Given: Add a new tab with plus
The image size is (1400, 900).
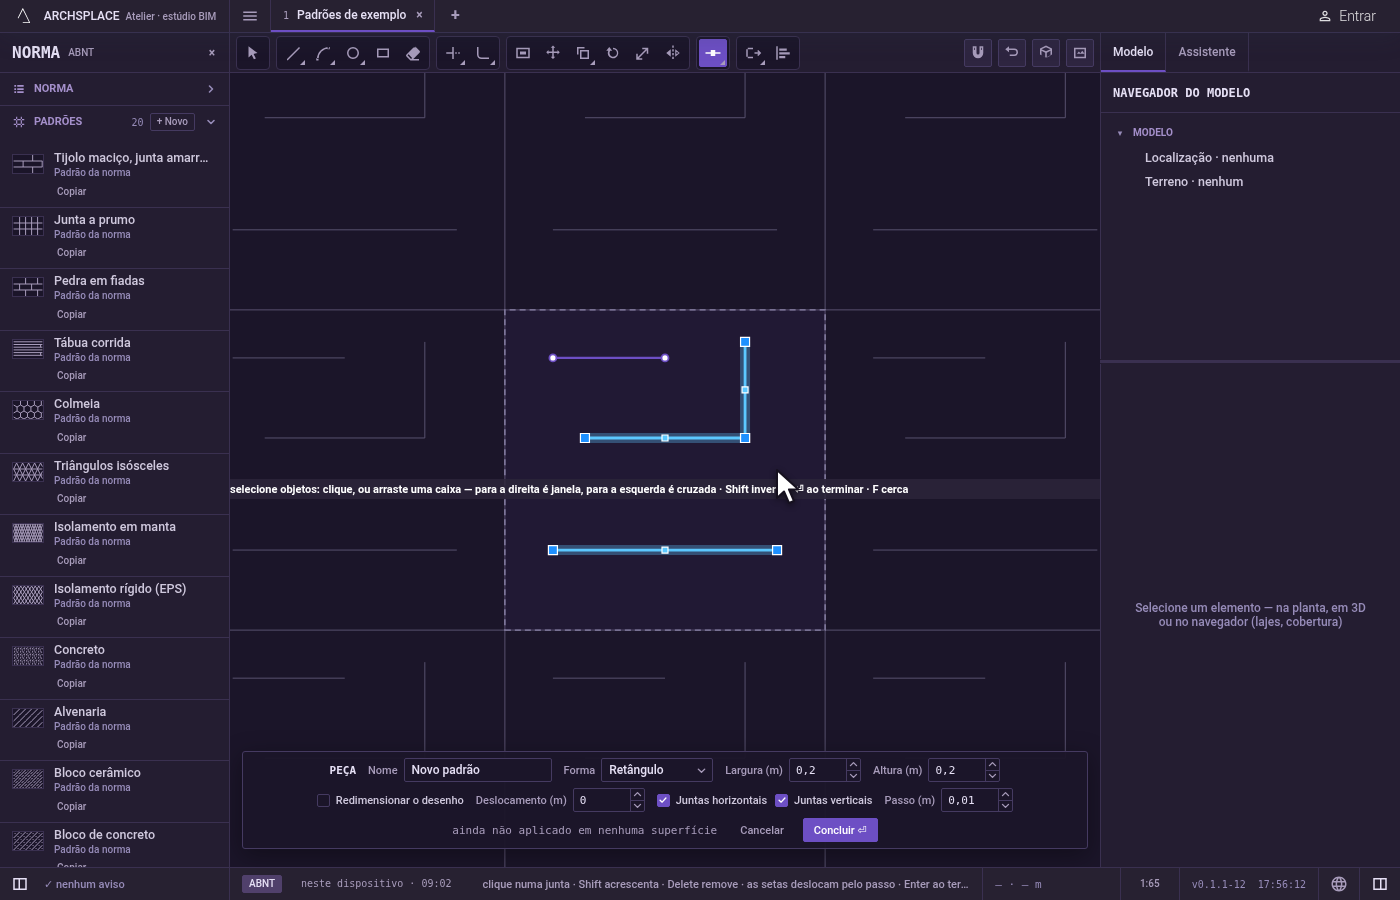Looking at the screenshot, I should [x=455, y=15].
